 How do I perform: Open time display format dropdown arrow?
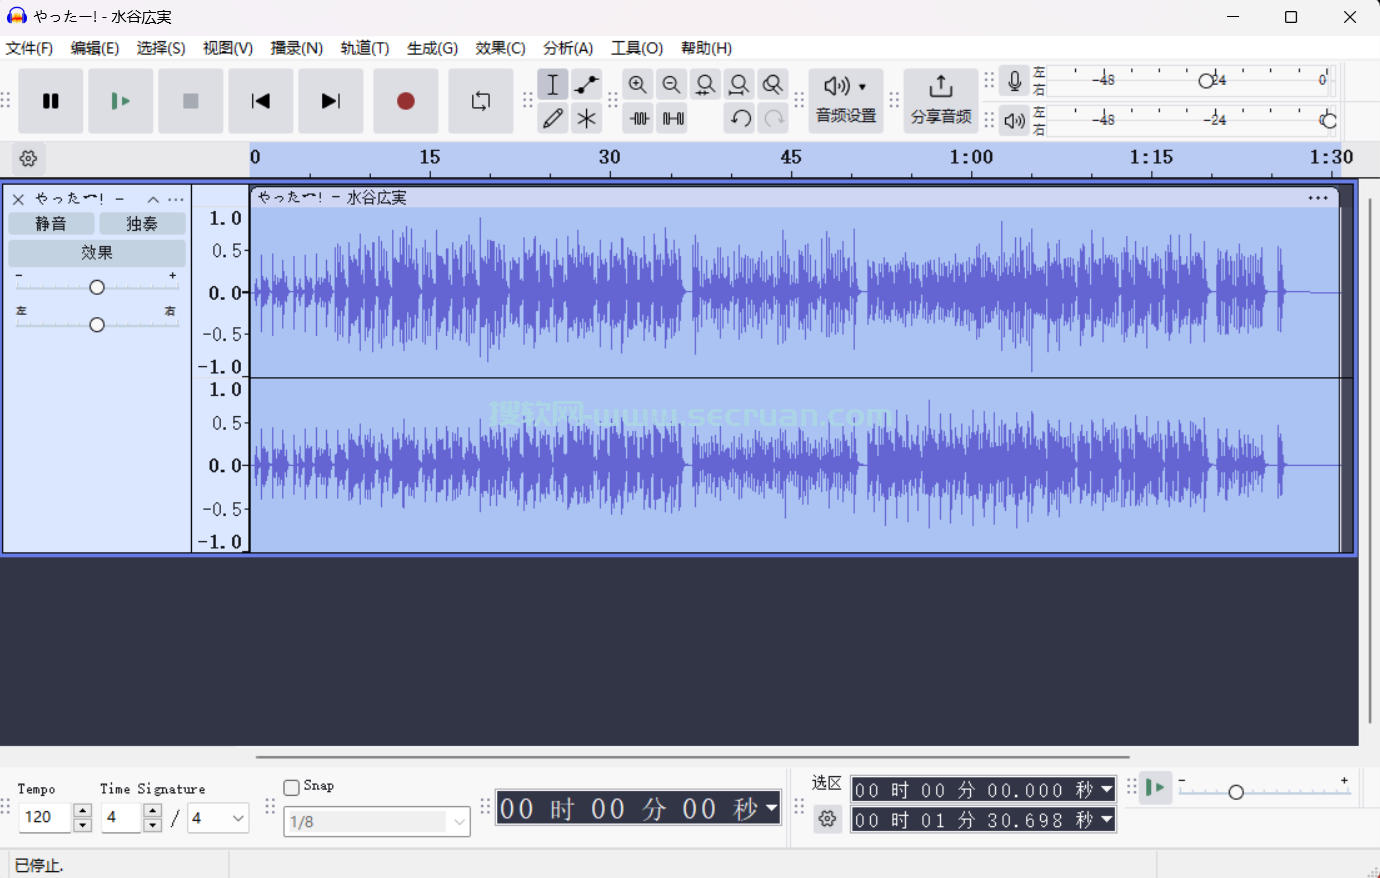(x=771, y=808)
